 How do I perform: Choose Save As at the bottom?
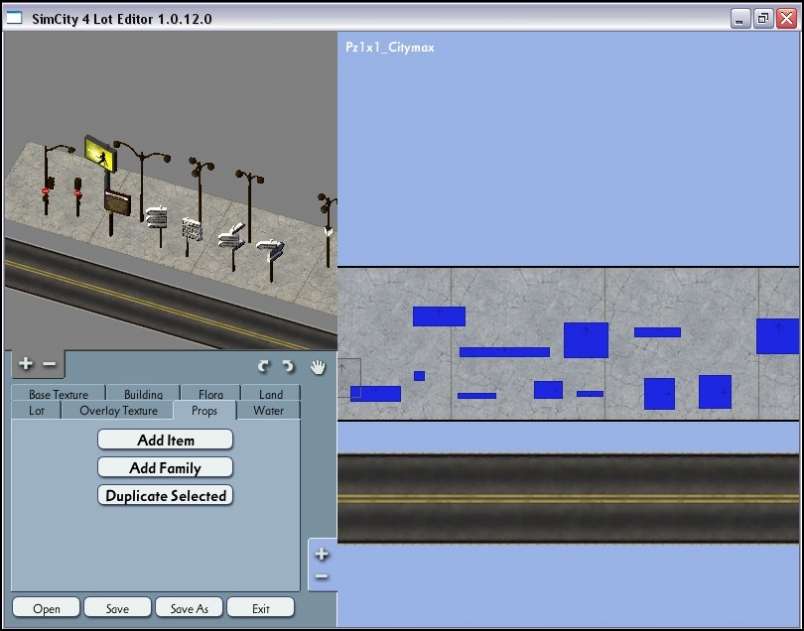pos(188,608)
